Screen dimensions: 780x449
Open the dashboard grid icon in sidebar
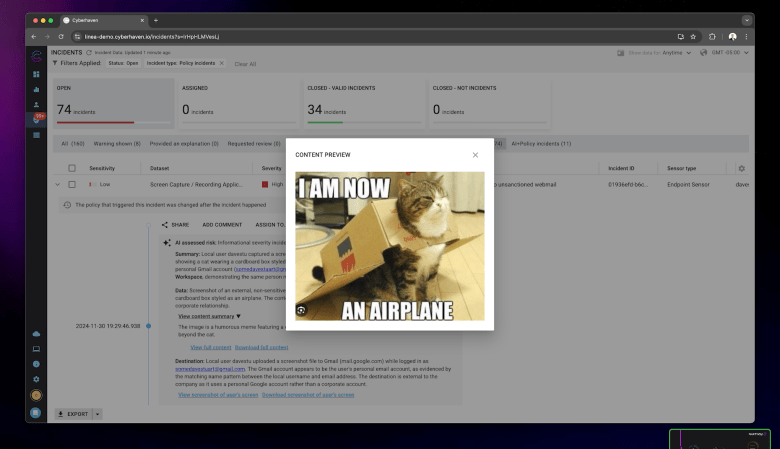[x=36, y=74]
